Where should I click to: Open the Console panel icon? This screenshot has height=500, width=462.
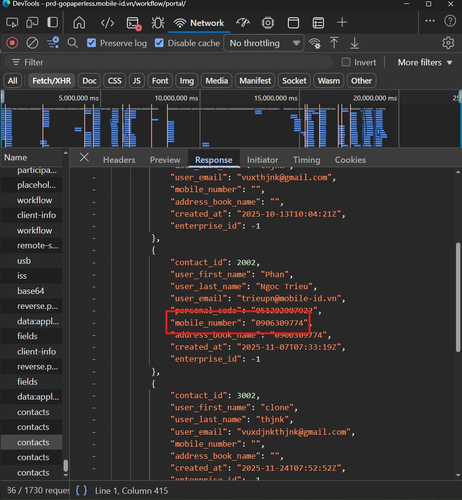pos(134,23)
